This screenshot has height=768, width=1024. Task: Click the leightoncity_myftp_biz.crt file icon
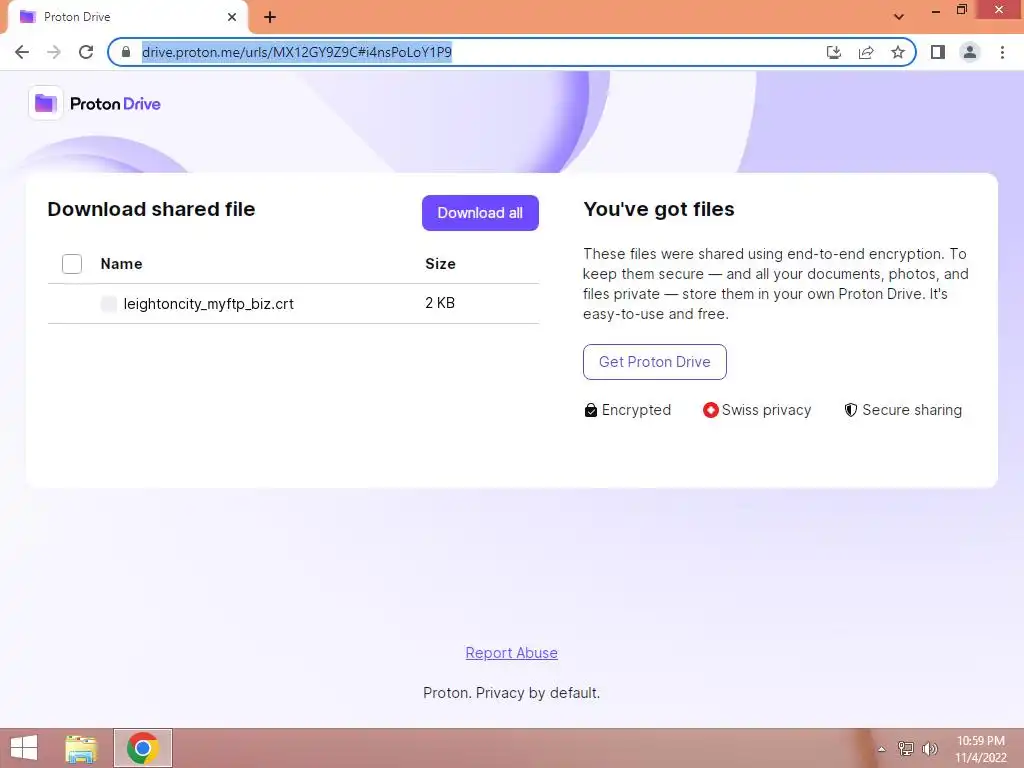pyautogui.click(x=109, y=304)
